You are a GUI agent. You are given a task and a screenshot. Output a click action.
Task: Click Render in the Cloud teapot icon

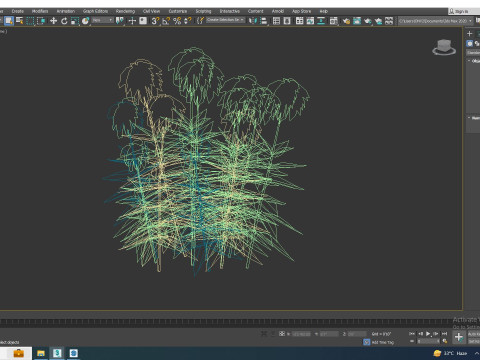coord(378,21)
